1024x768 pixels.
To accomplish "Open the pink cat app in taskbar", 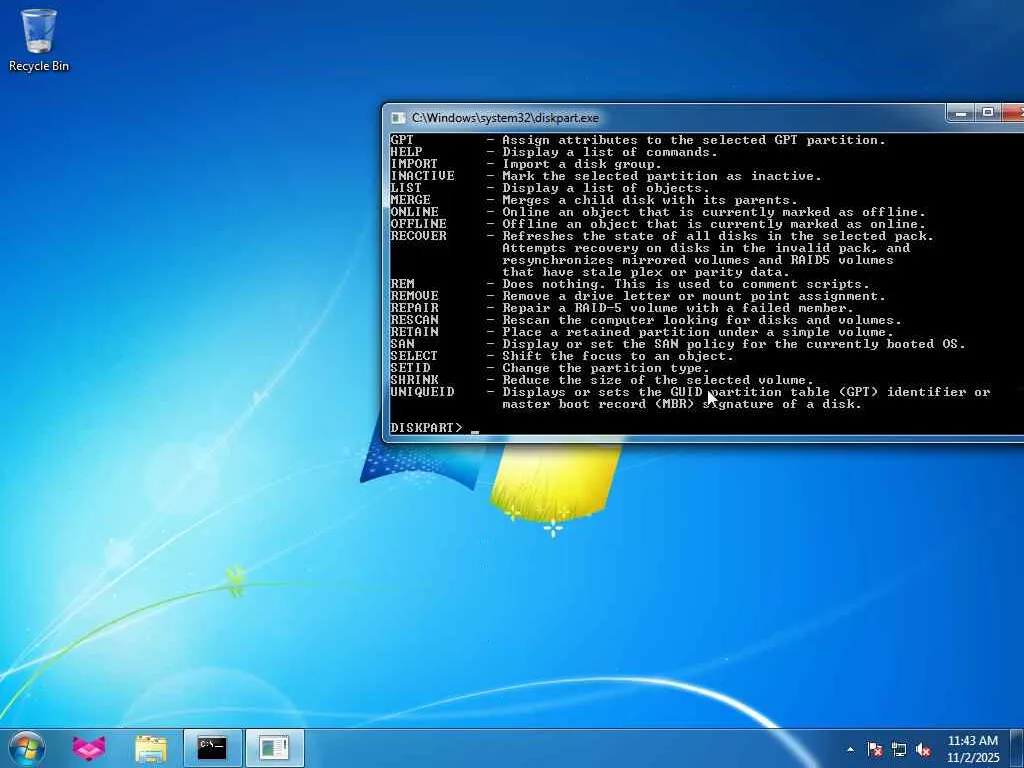I will point(89,748).
